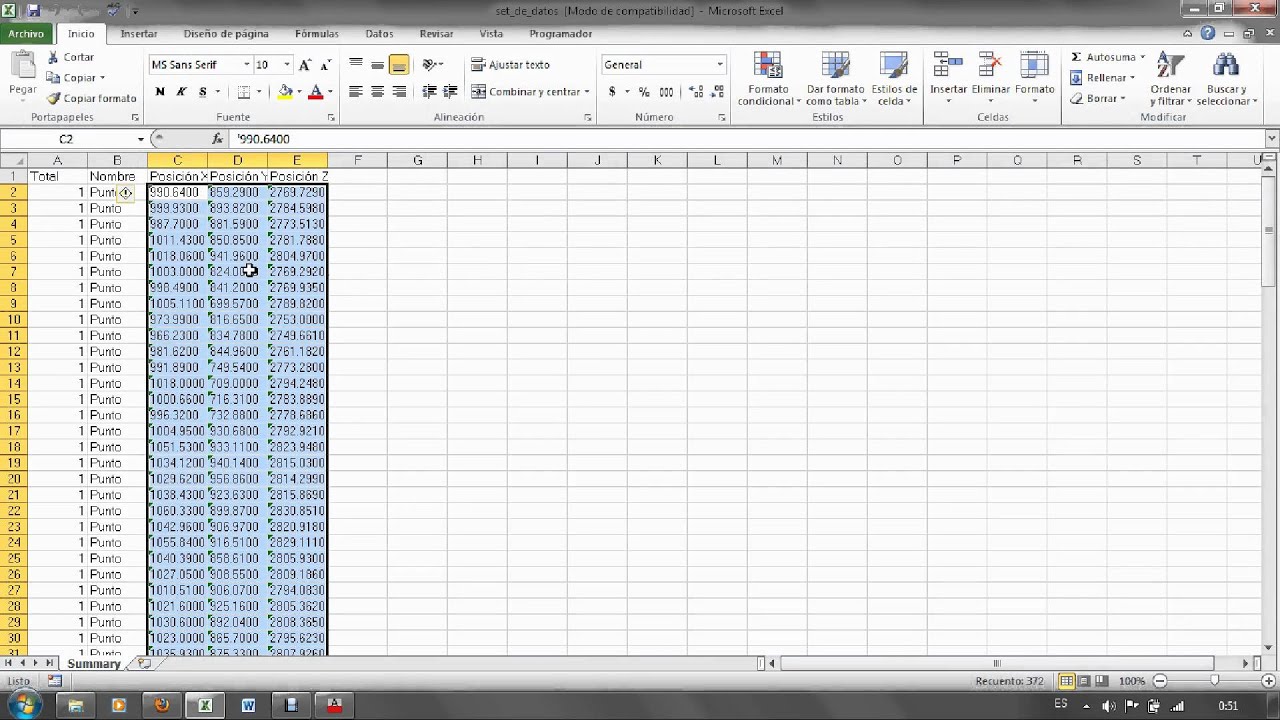Image resolution: width=1280 pixels, height=720 pixels.
Task: Toggle top vertical alignment
Action: pos(356,65)
